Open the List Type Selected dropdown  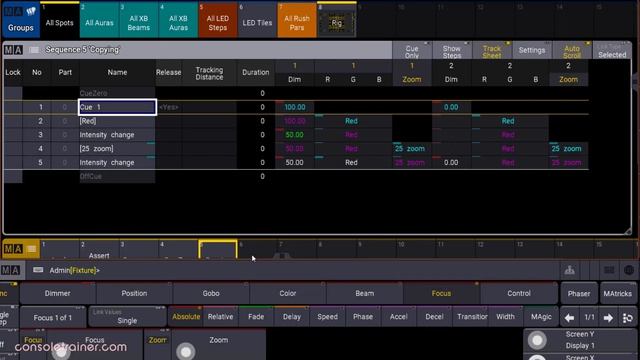(611, 51)
